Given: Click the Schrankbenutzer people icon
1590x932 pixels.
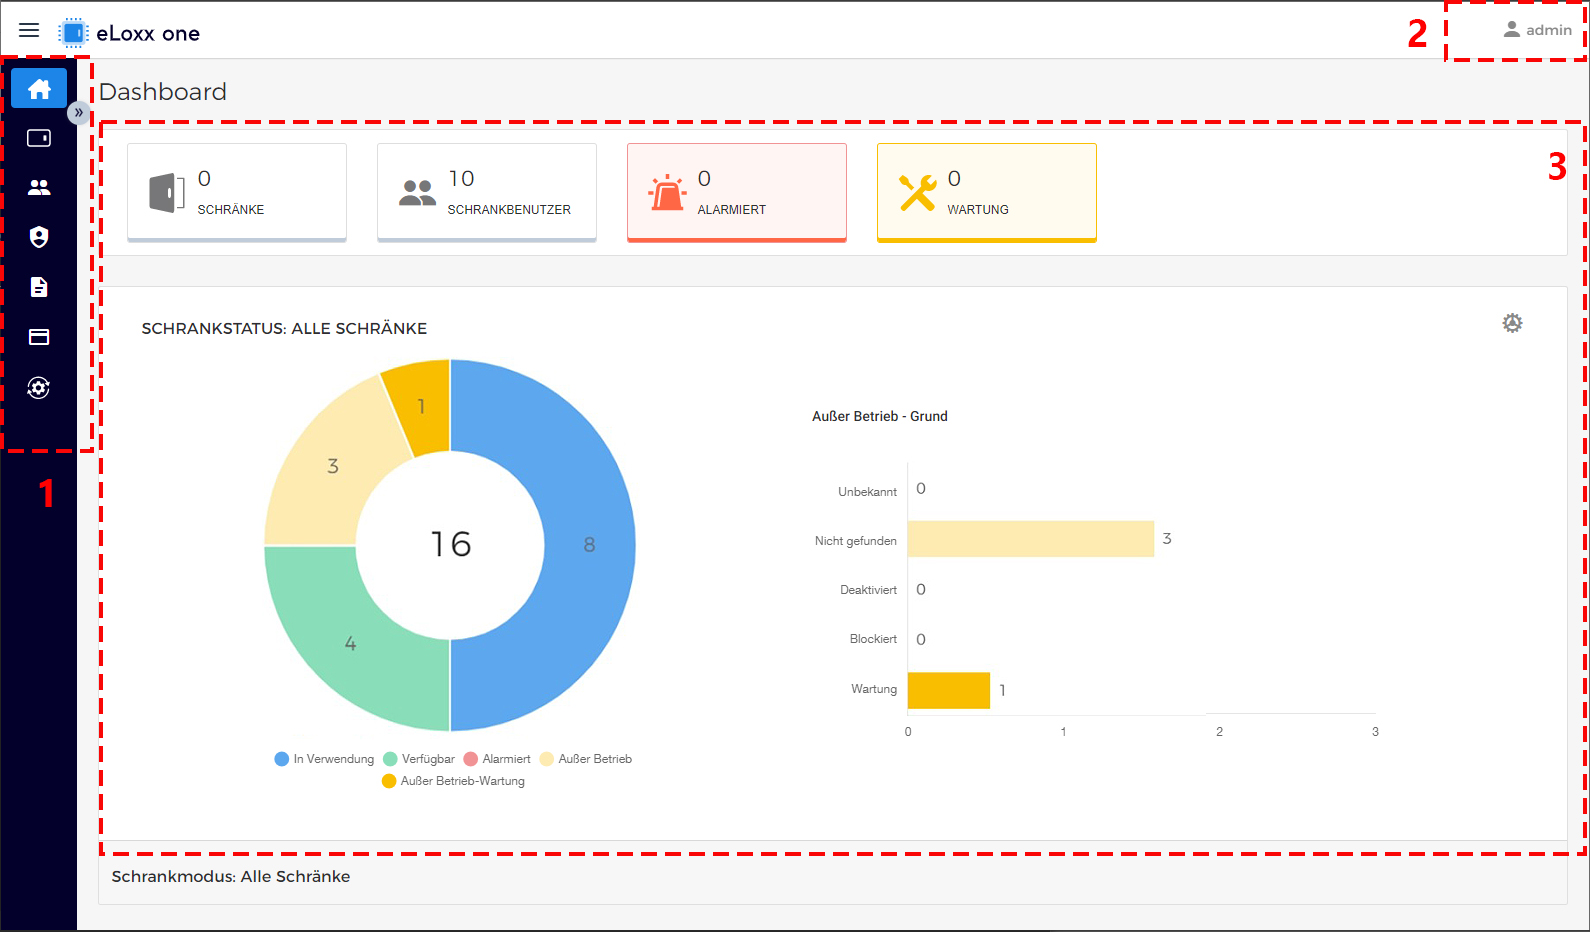Looking at the screenshot, I should (x=417, y=193).
